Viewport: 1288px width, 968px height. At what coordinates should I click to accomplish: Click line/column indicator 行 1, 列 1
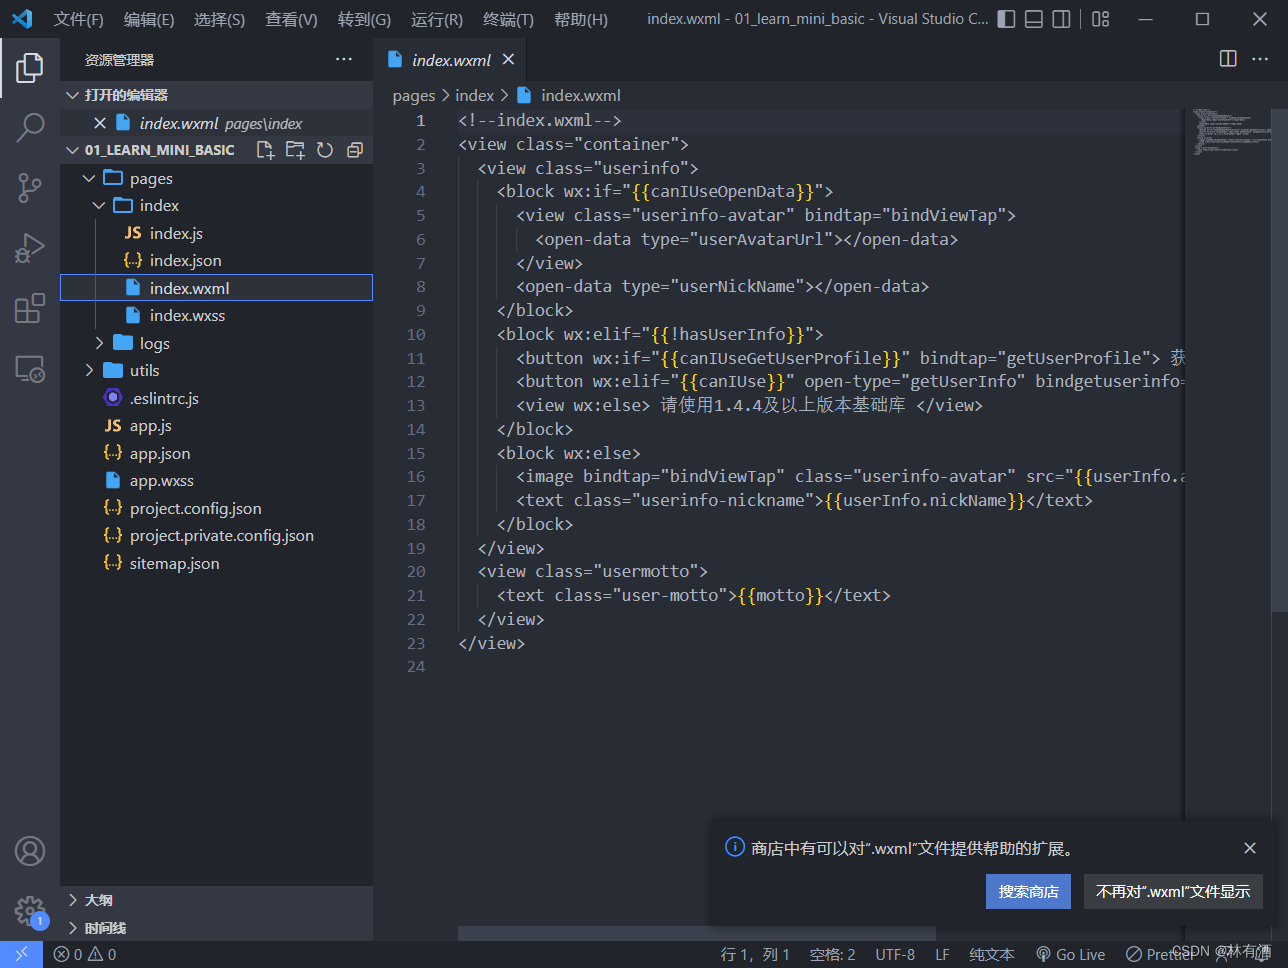click(755, 954)
